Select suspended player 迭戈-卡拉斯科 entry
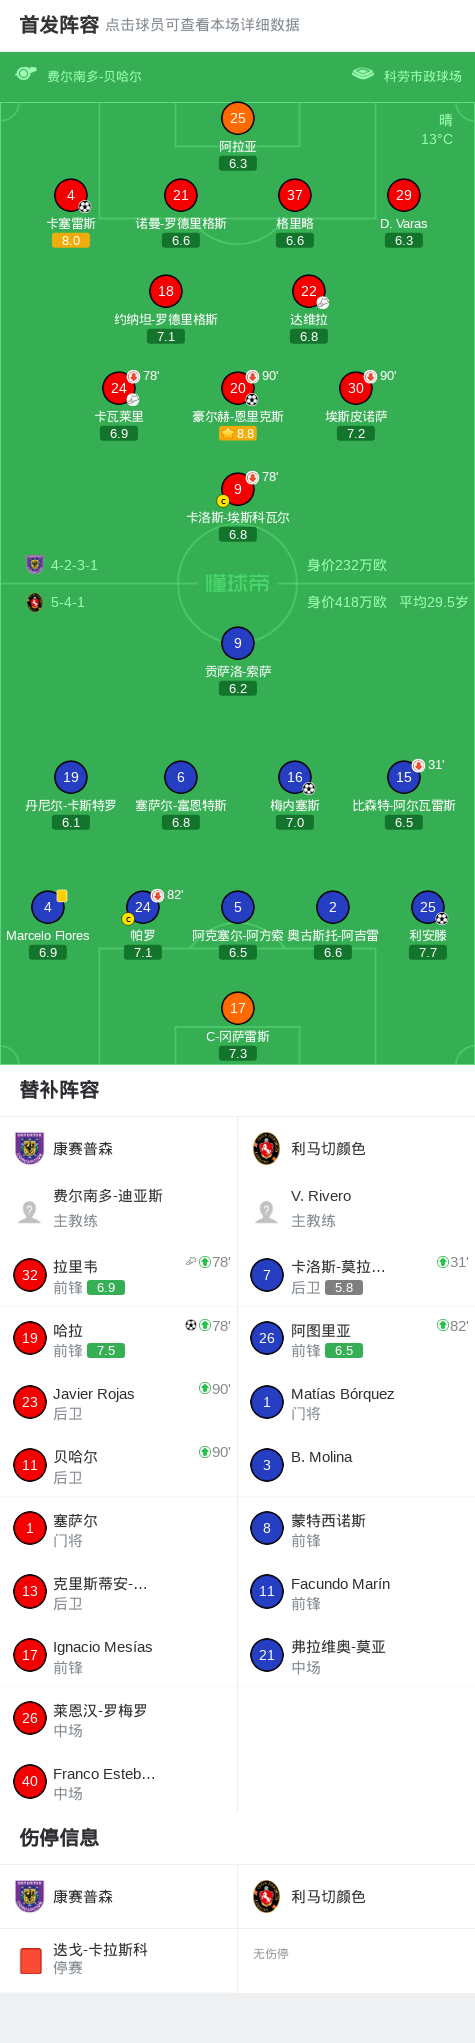Image resolution: width=475 pixels, height=2043 pixels. click(119, 1958)
